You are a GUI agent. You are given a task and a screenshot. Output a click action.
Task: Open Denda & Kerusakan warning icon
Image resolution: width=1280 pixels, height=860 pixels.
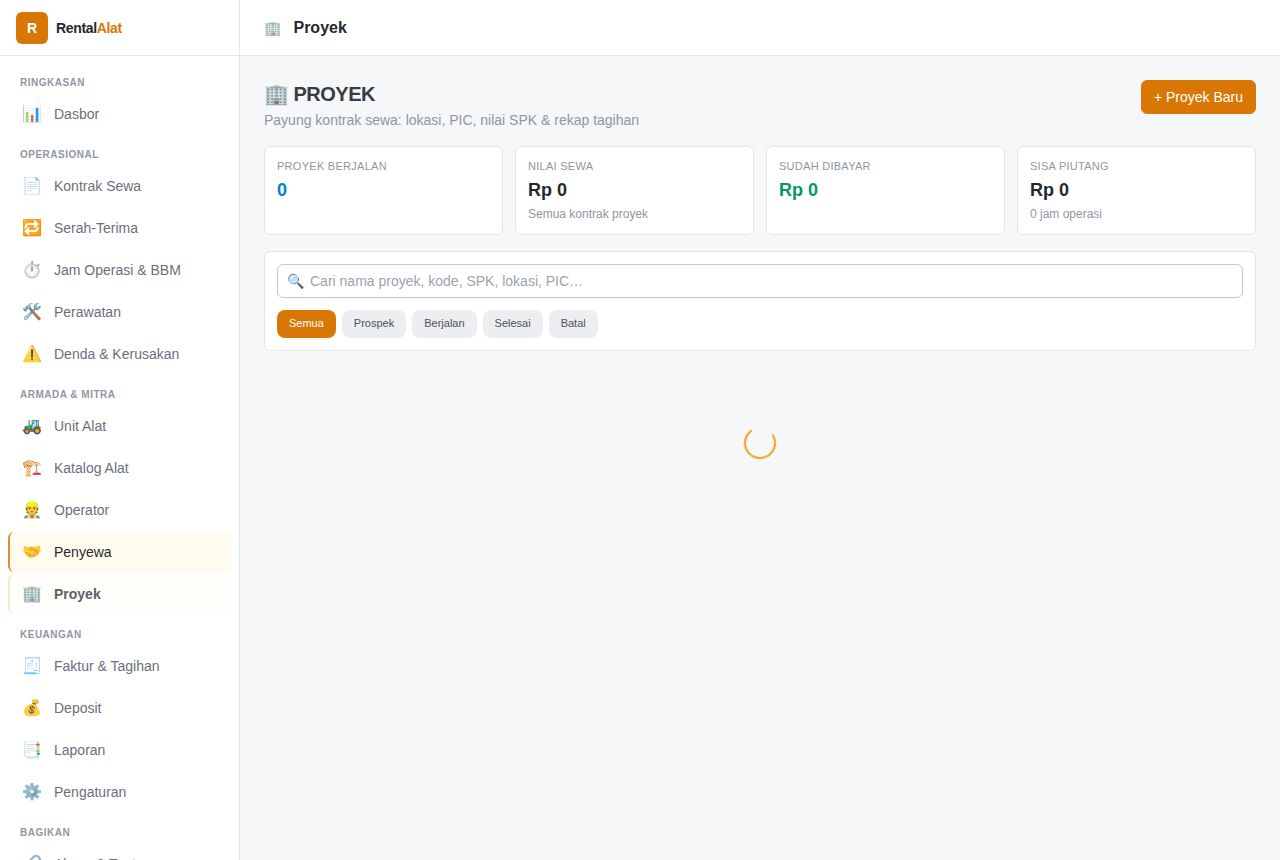[32, 354]
